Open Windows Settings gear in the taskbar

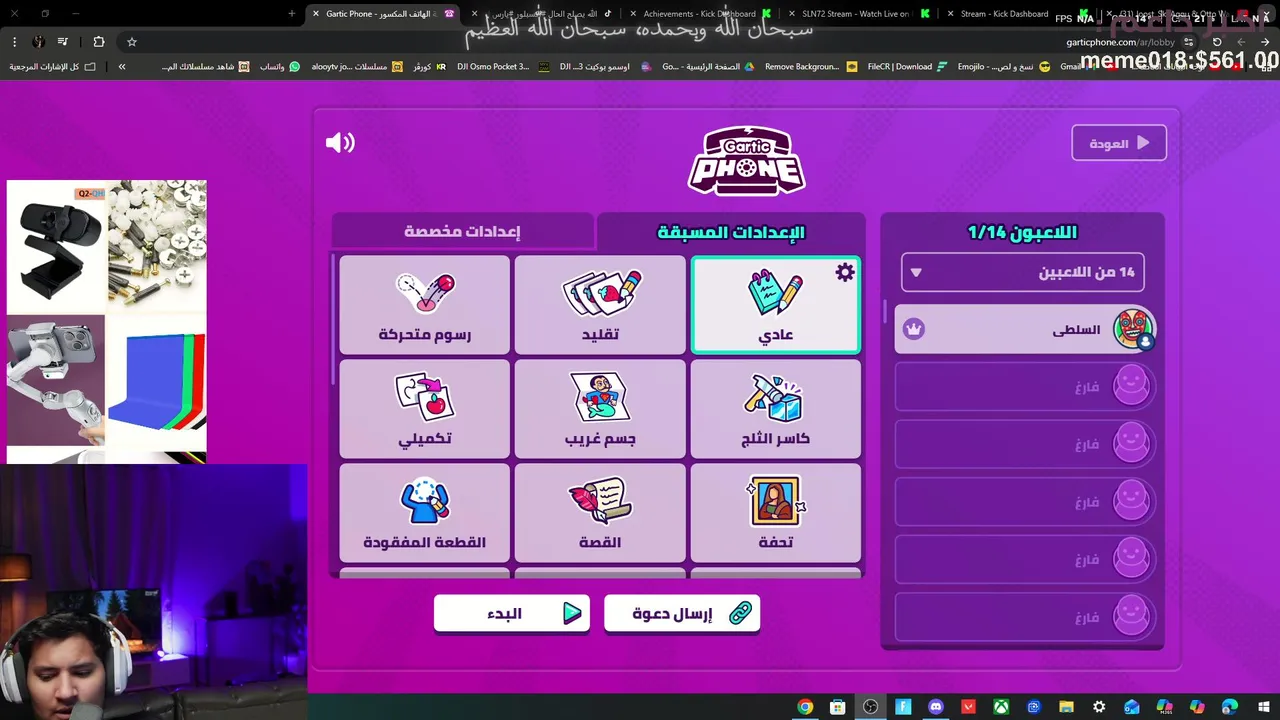(1099, 707)
